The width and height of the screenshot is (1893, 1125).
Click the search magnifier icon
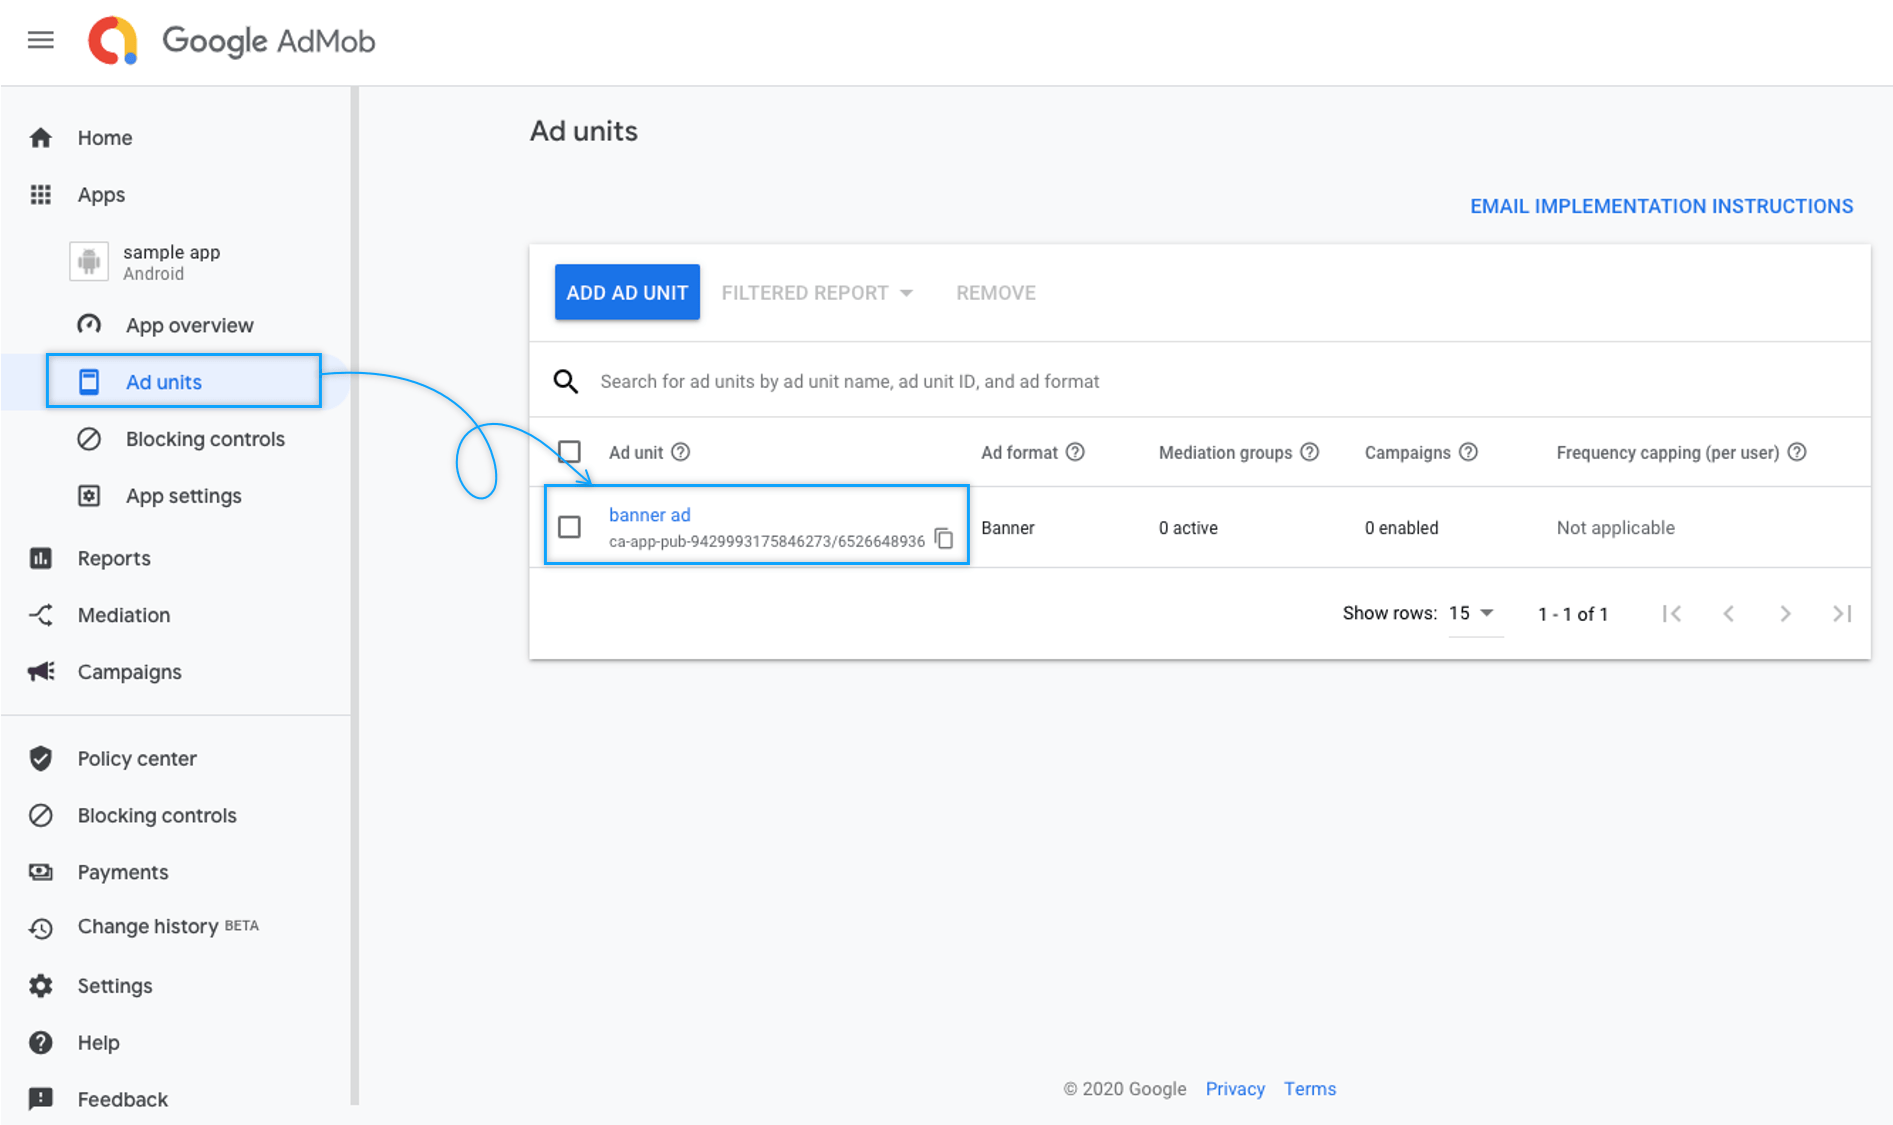pos(566,381)
